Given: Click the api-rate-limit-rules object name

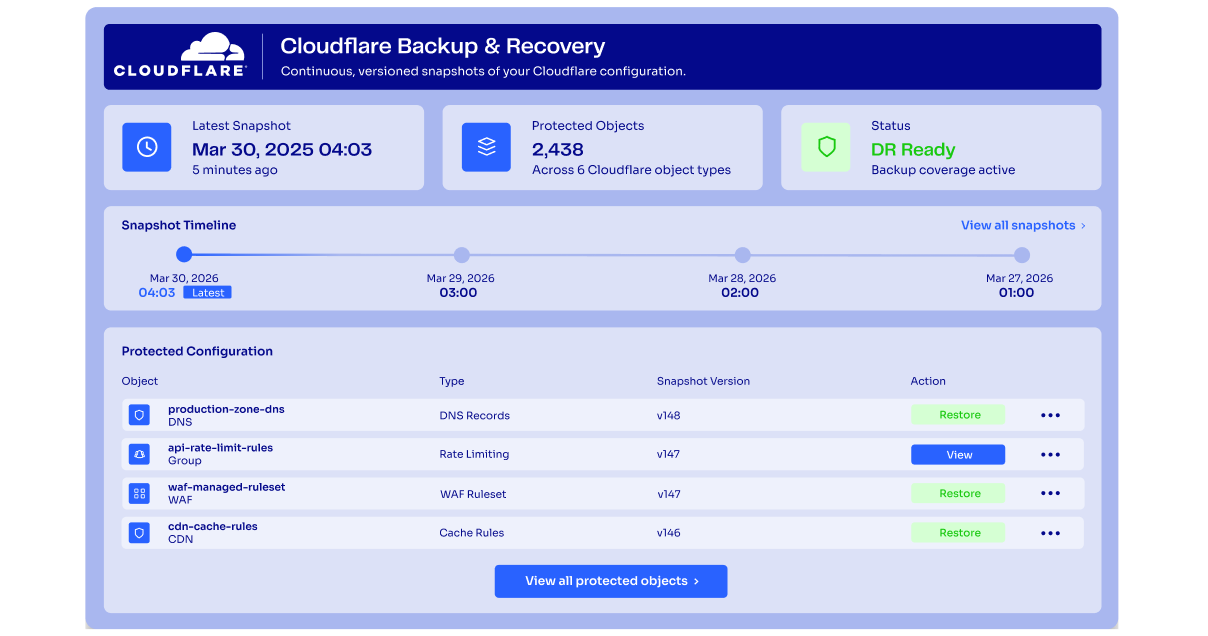Looking at the screenshot, I should 220,448.
